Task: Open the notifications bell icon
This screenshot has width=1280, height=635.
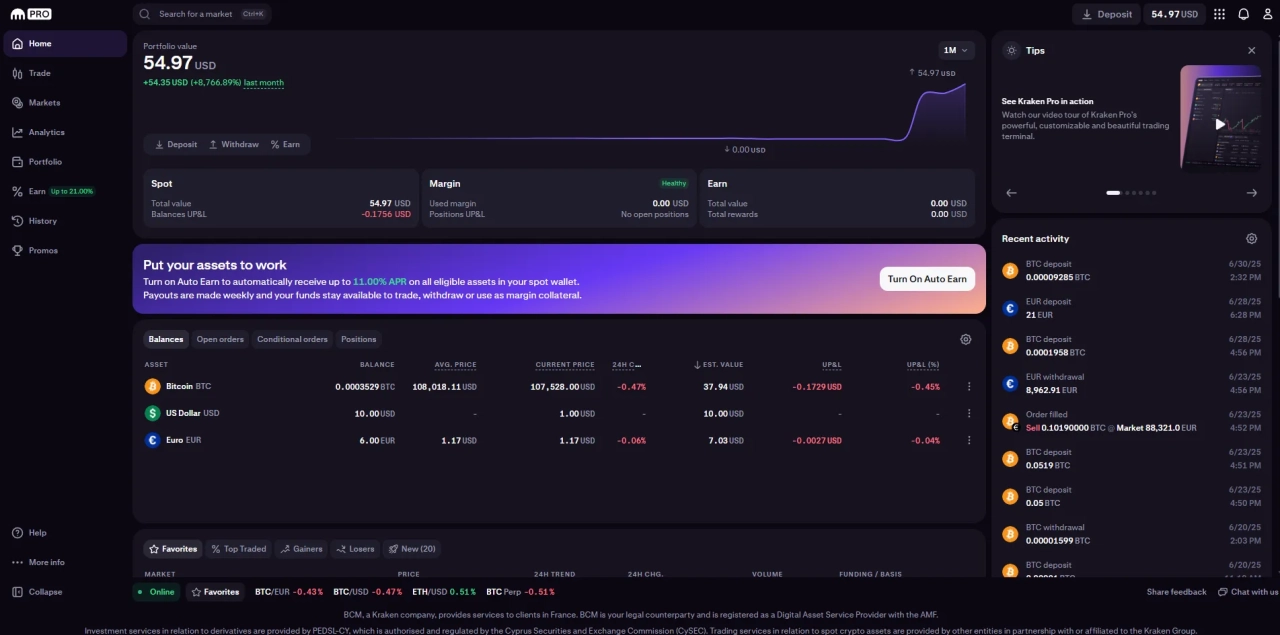Action: [1243, 14]
